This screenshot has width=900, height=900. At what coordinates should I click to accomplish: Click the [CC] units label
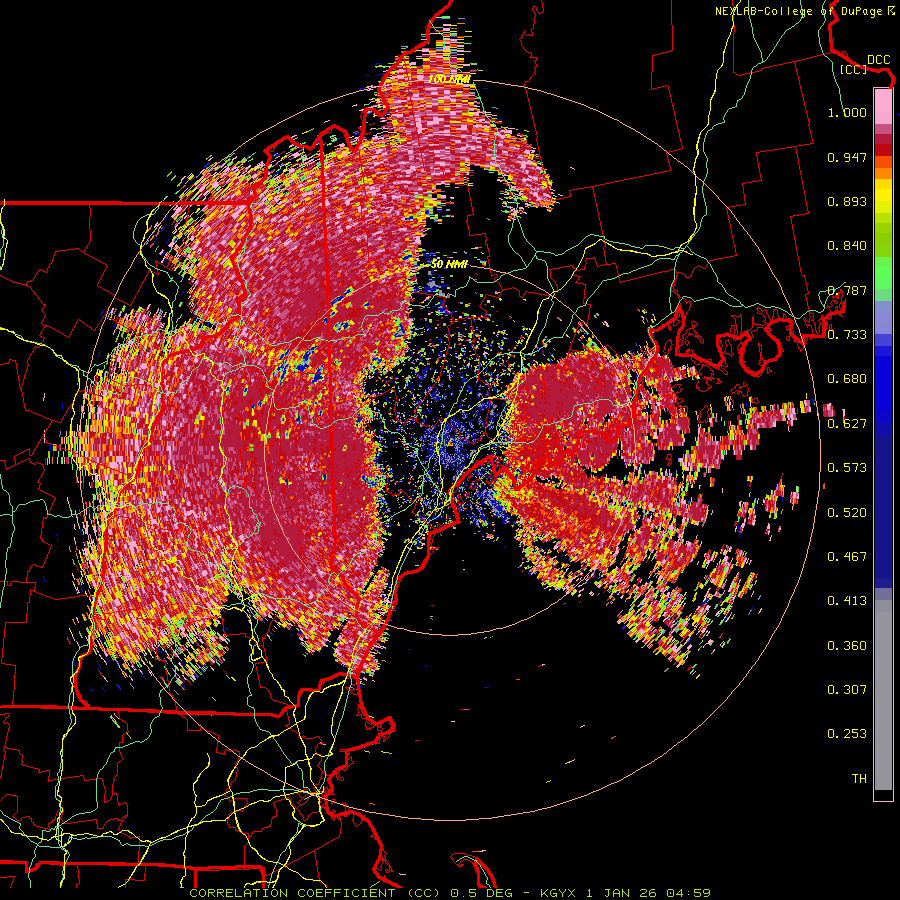tap(854, 70)
